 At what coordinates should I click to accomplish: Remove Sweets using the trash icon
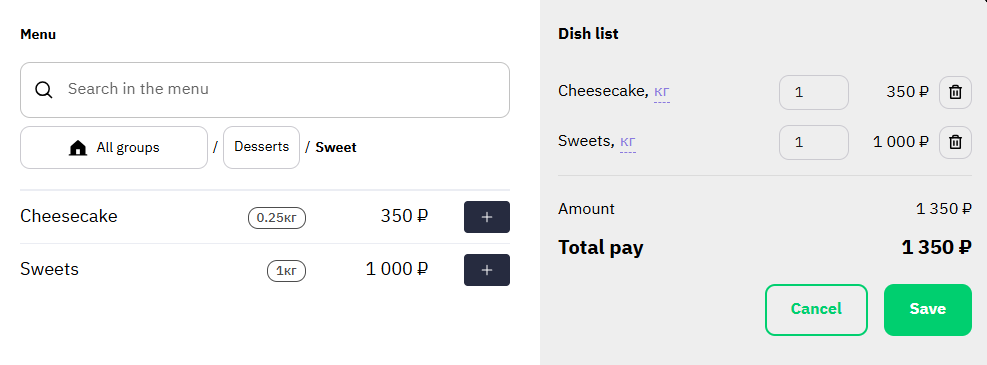point(956,142)
